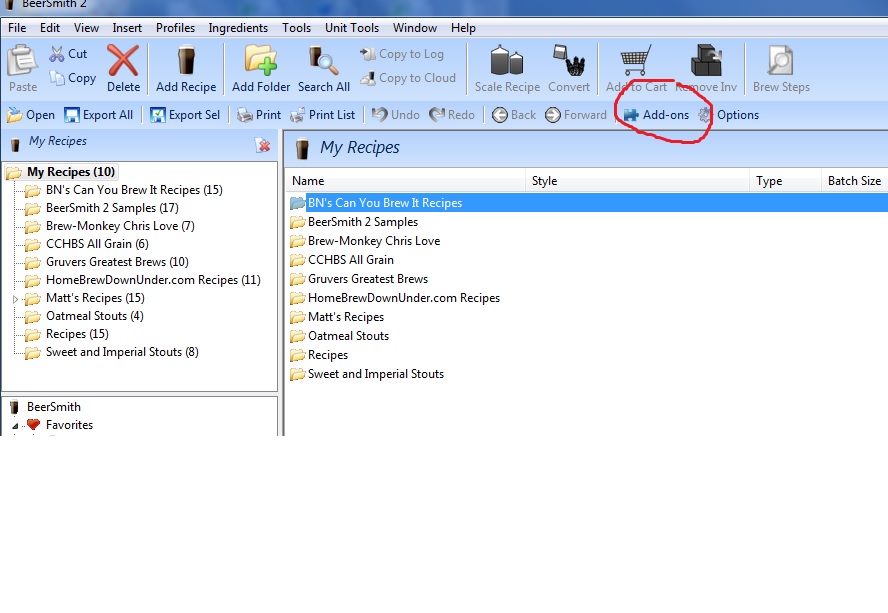Open the Unit Tools menu
Screen dimensions: 888x613
point(352,28)
